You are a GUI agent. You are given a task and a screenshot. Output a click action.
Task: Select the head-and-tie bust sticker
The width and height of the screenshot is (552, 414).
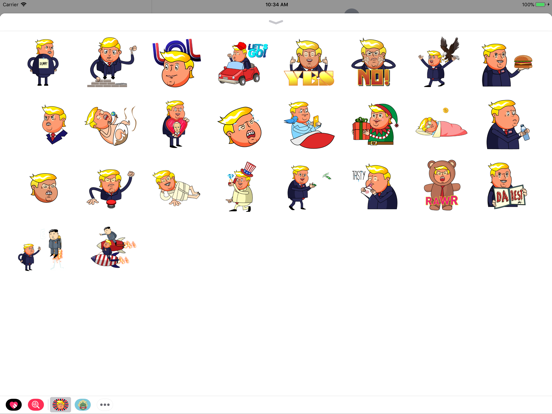(55, 125)
